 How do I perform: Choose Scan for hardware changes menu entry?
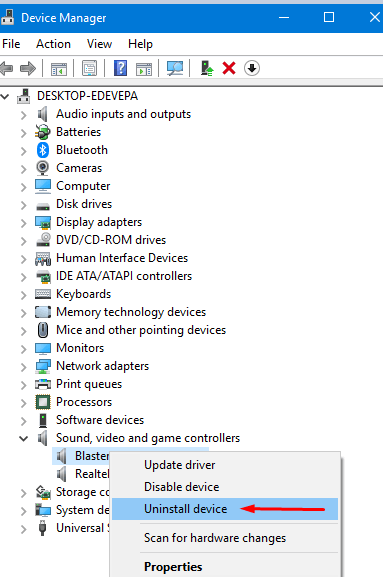click(x=225, y=538)
